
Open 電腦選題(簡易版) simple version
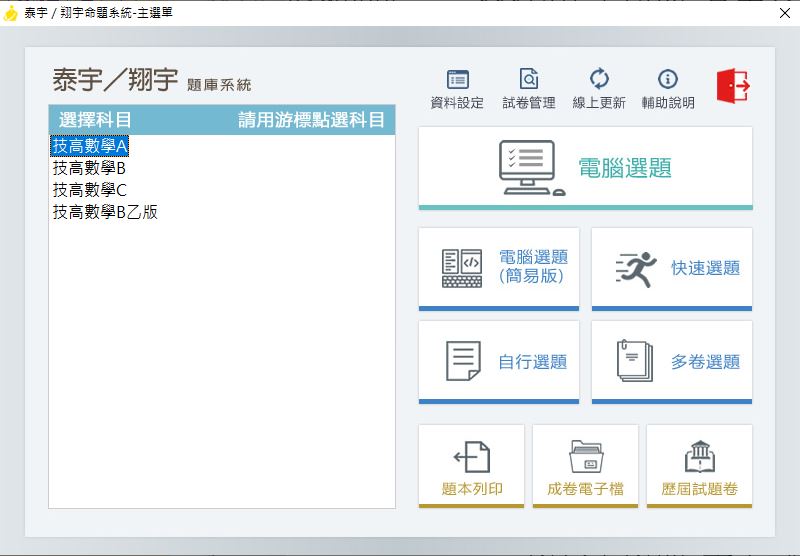click(499, 269)
